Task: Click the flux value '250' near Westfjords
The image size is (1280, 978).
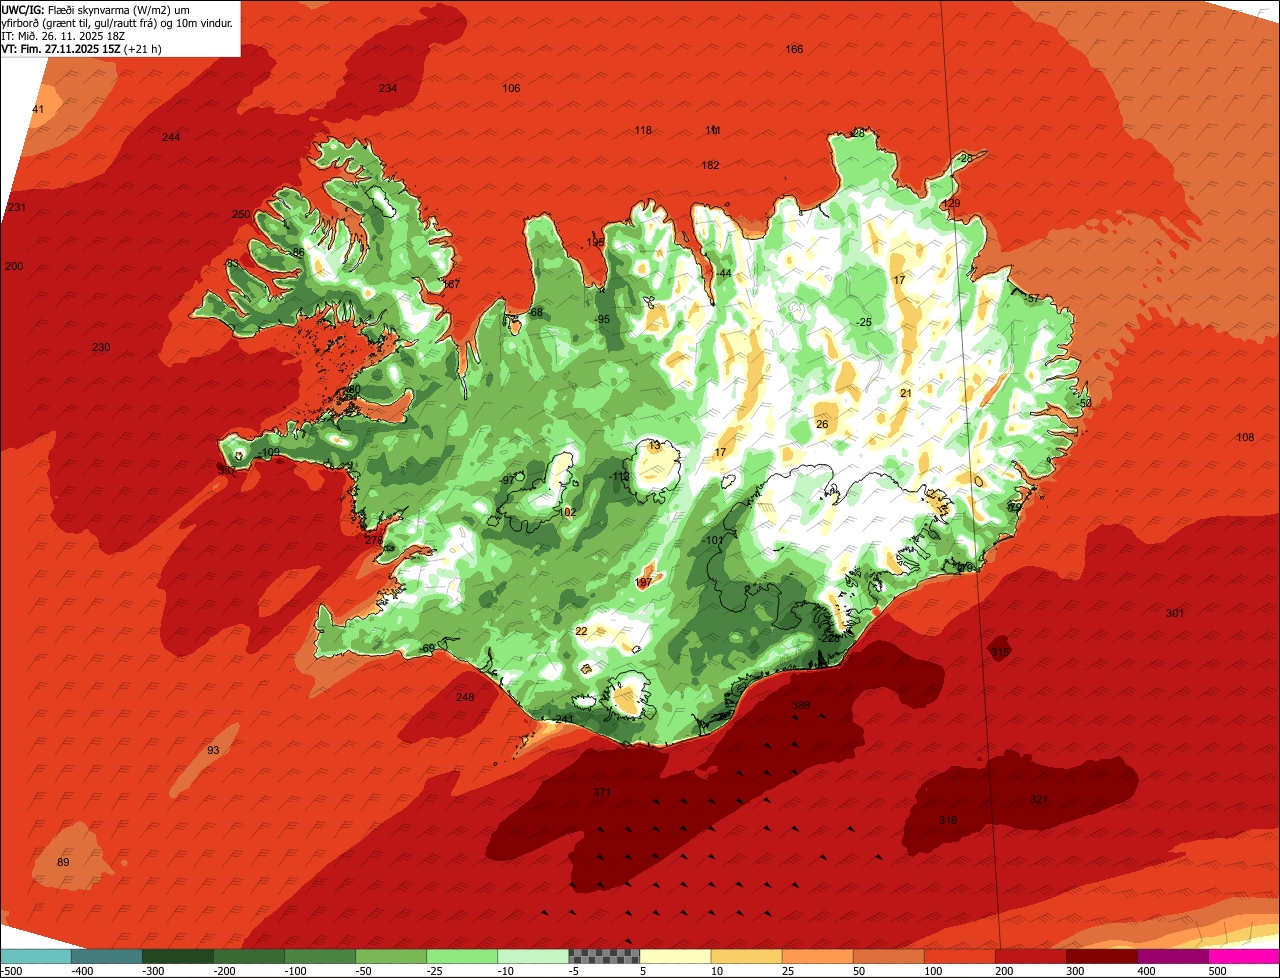Action: coord(241,214)
